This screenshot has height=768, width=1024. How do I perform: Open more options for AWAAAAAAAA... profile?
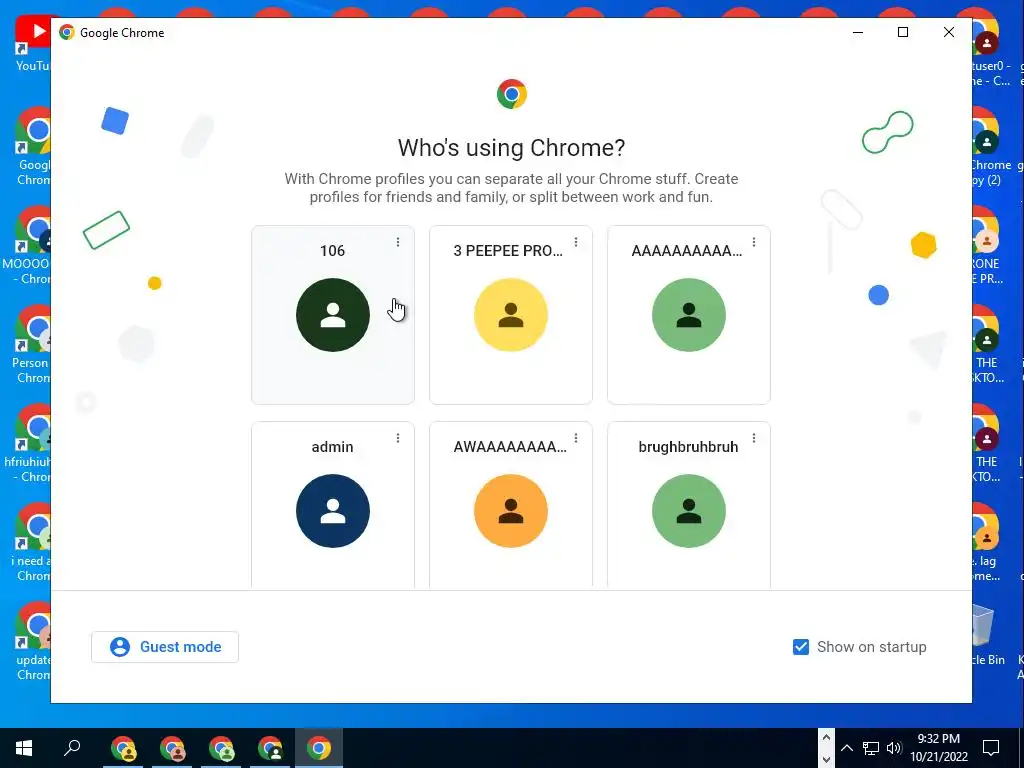[x=576, y=438]
